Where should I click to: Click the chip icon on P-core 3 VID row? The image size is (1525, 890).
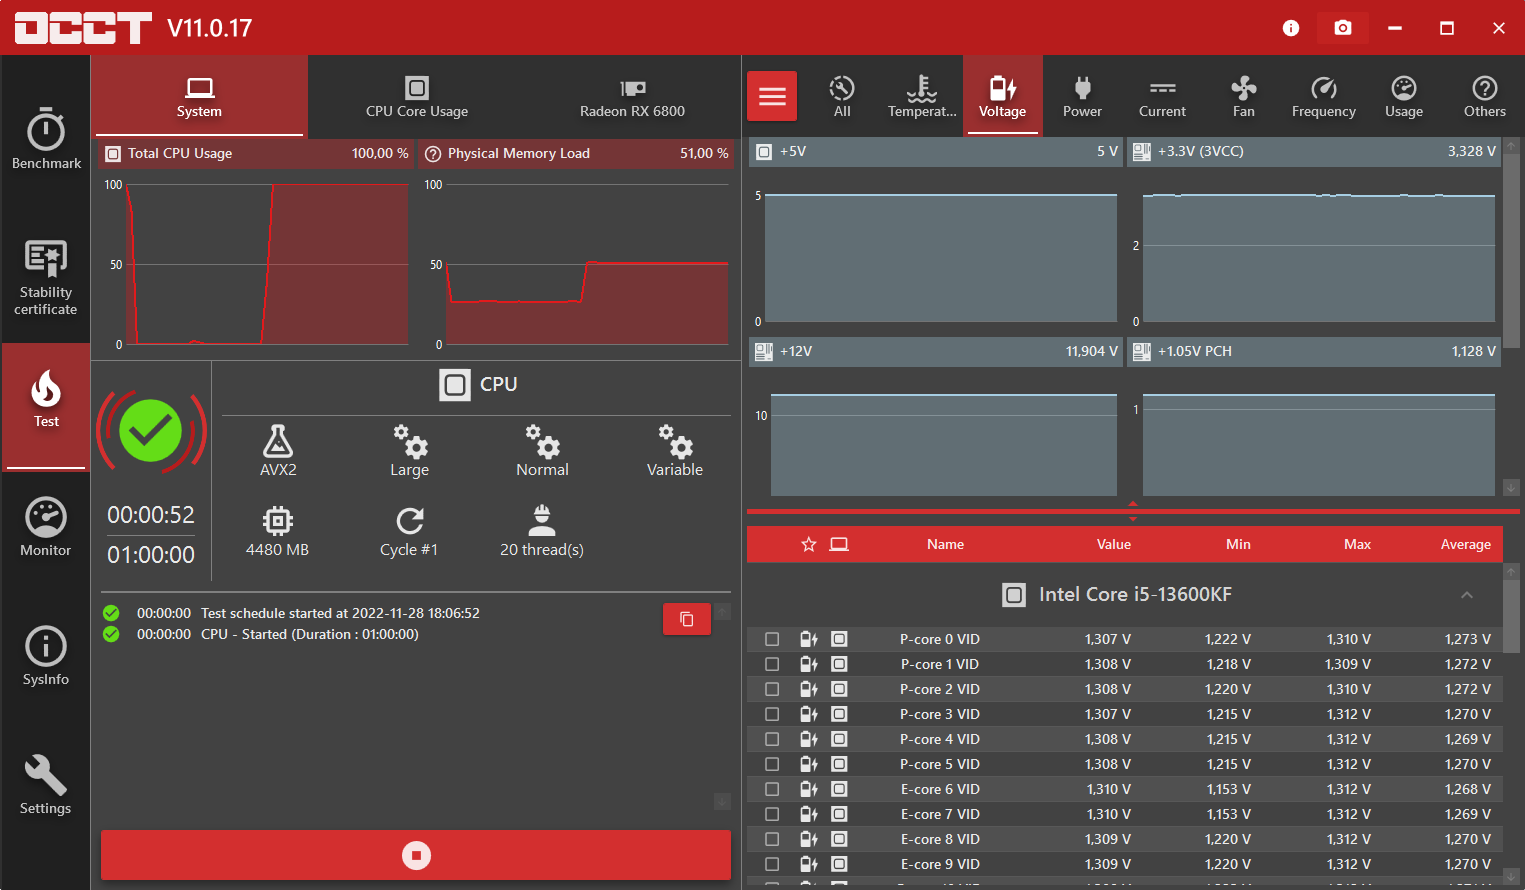point(839,714)
